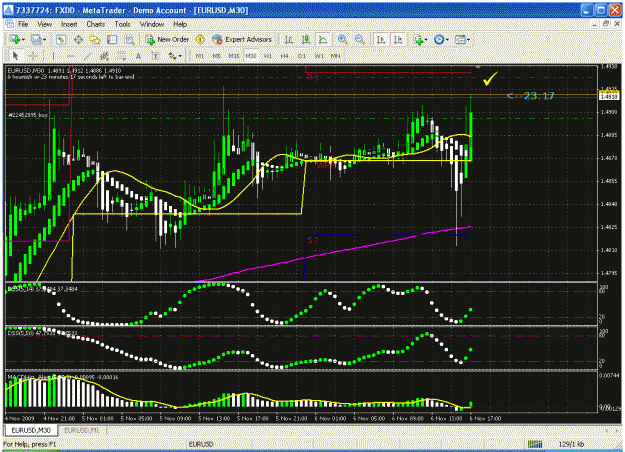Screen dimensions: 625x452
Task: Draw a horizontal line tool
Action: [70, 56]
